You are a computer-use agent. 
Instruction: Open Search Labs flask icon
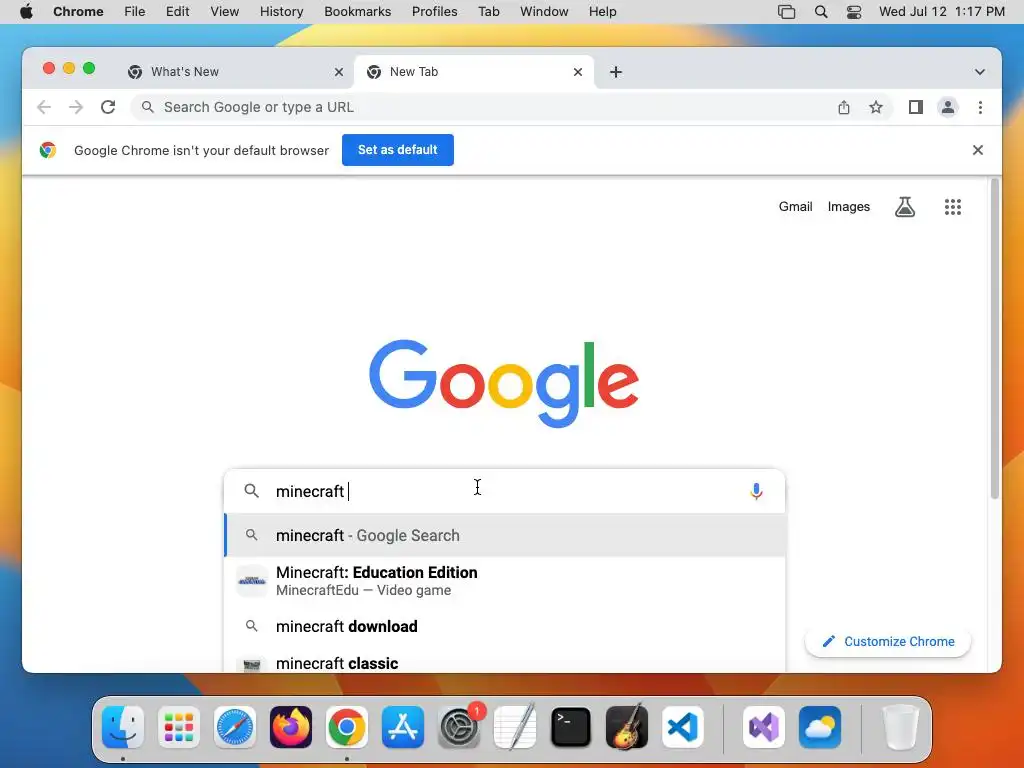click(904, 207)
